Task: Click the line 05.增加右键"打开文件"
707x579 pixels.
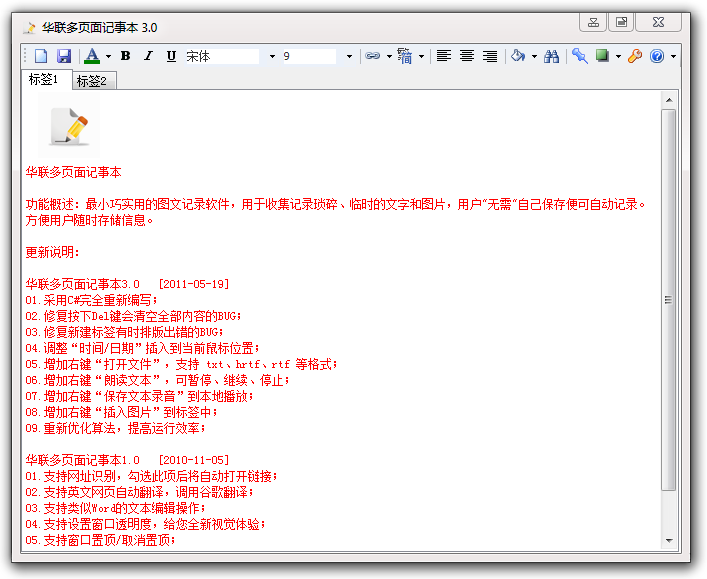Action: click(x=181, y=364)
